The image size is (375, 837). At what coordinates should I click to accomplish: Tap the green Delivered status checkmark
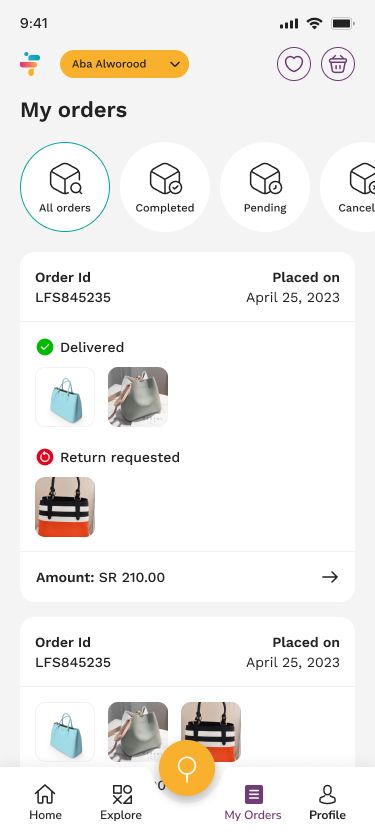(45, 347)
